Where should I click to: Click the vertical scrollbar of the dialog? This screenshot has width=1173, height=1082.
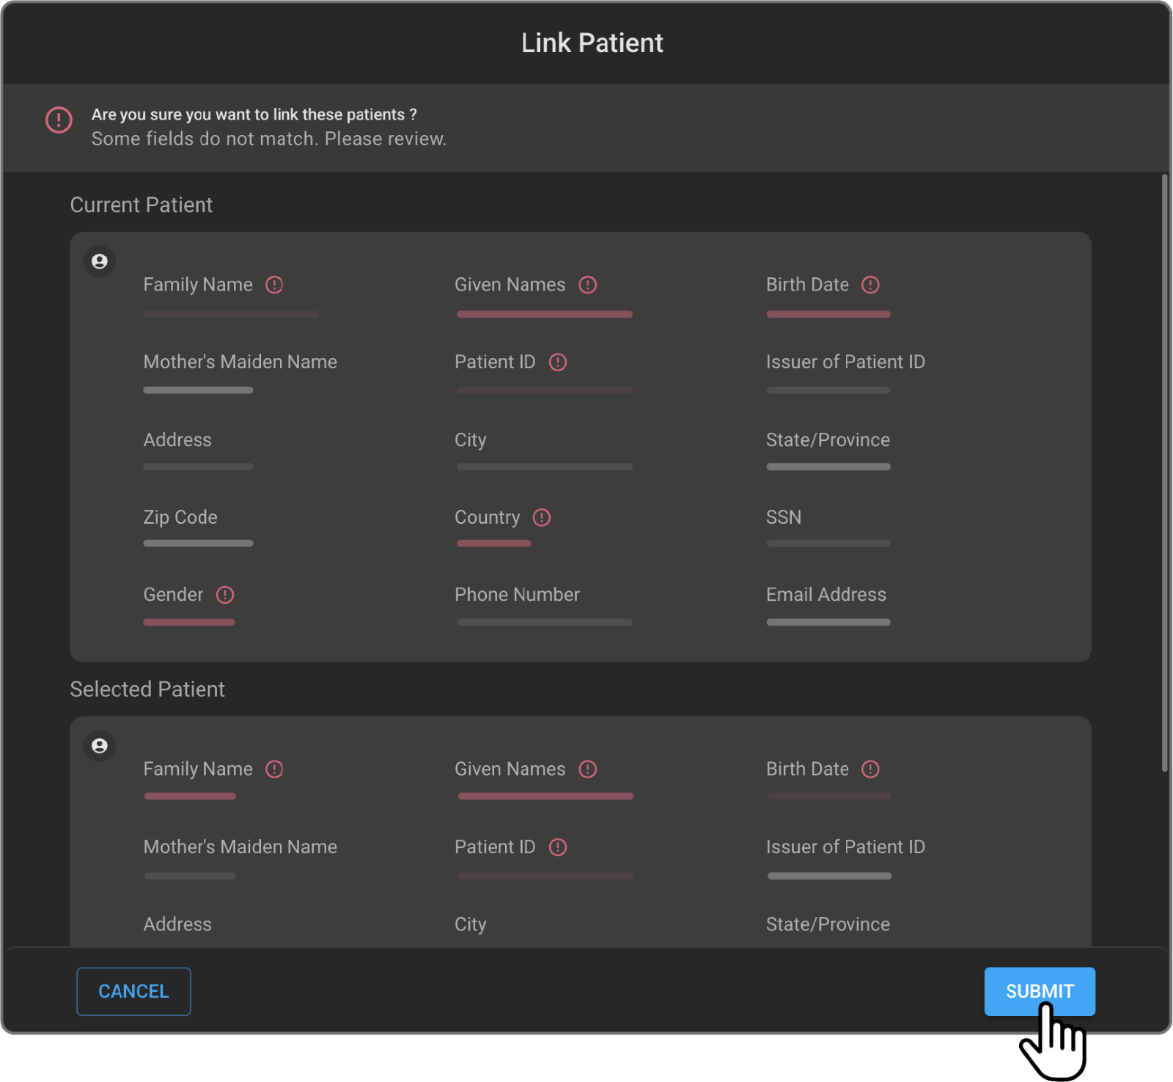[x=1164, y=470]
